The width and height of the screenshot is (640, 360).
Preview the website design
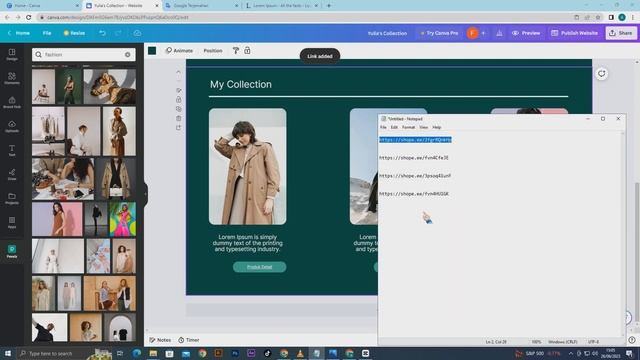point(526,33)
